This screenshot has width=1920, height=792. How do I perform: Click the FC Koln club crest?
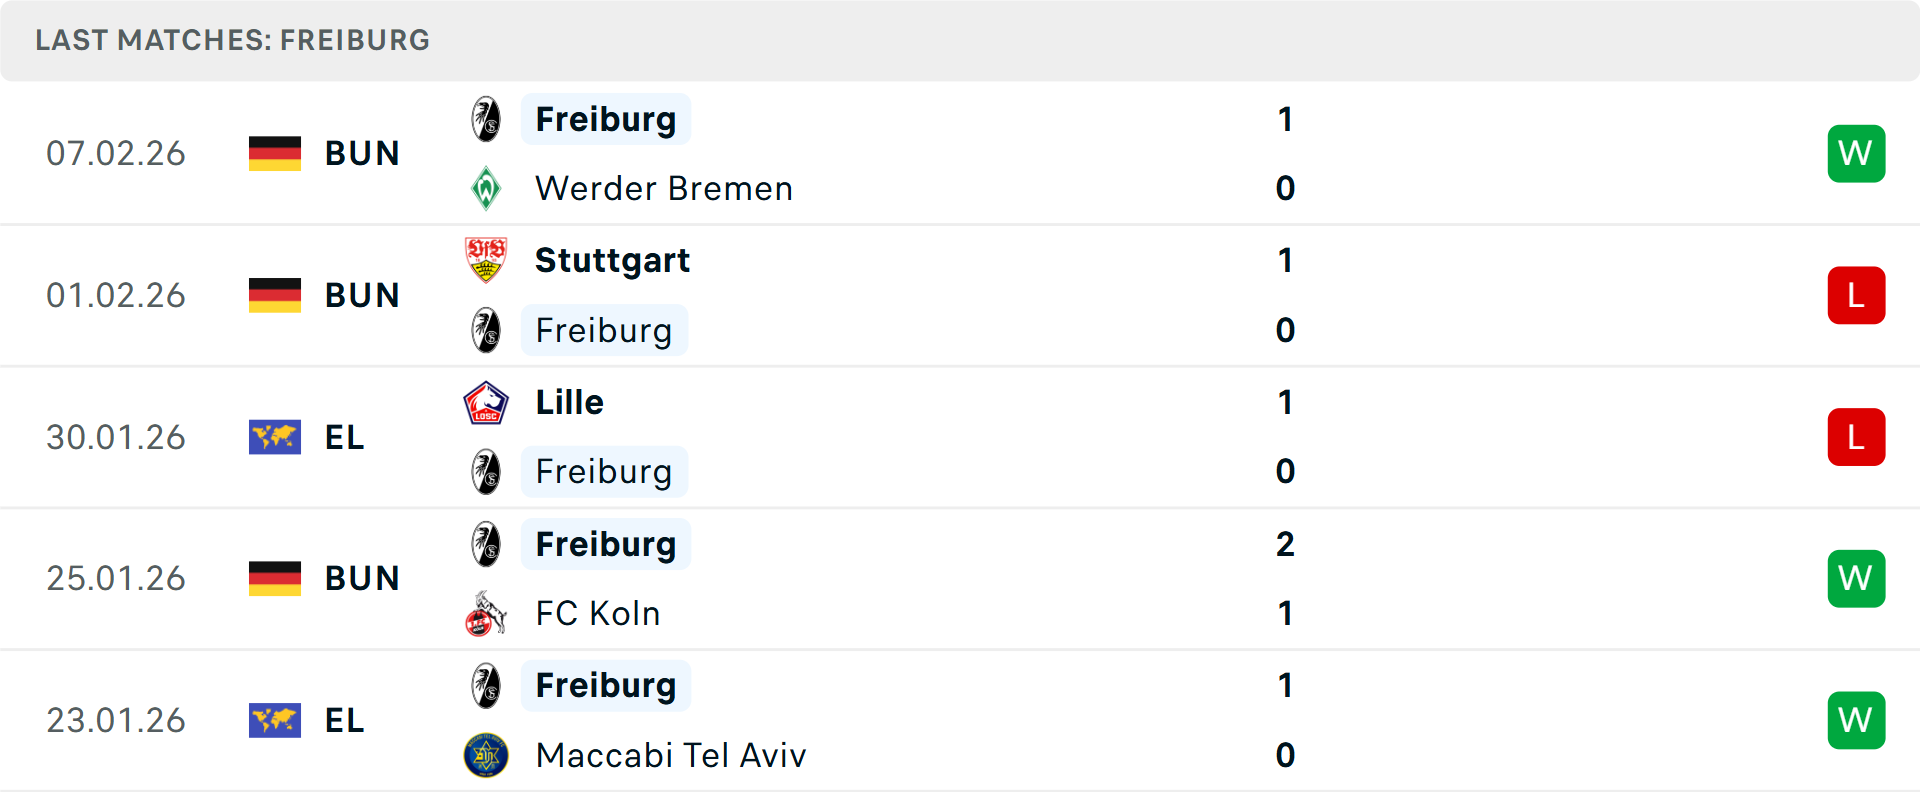coord(486,613)
